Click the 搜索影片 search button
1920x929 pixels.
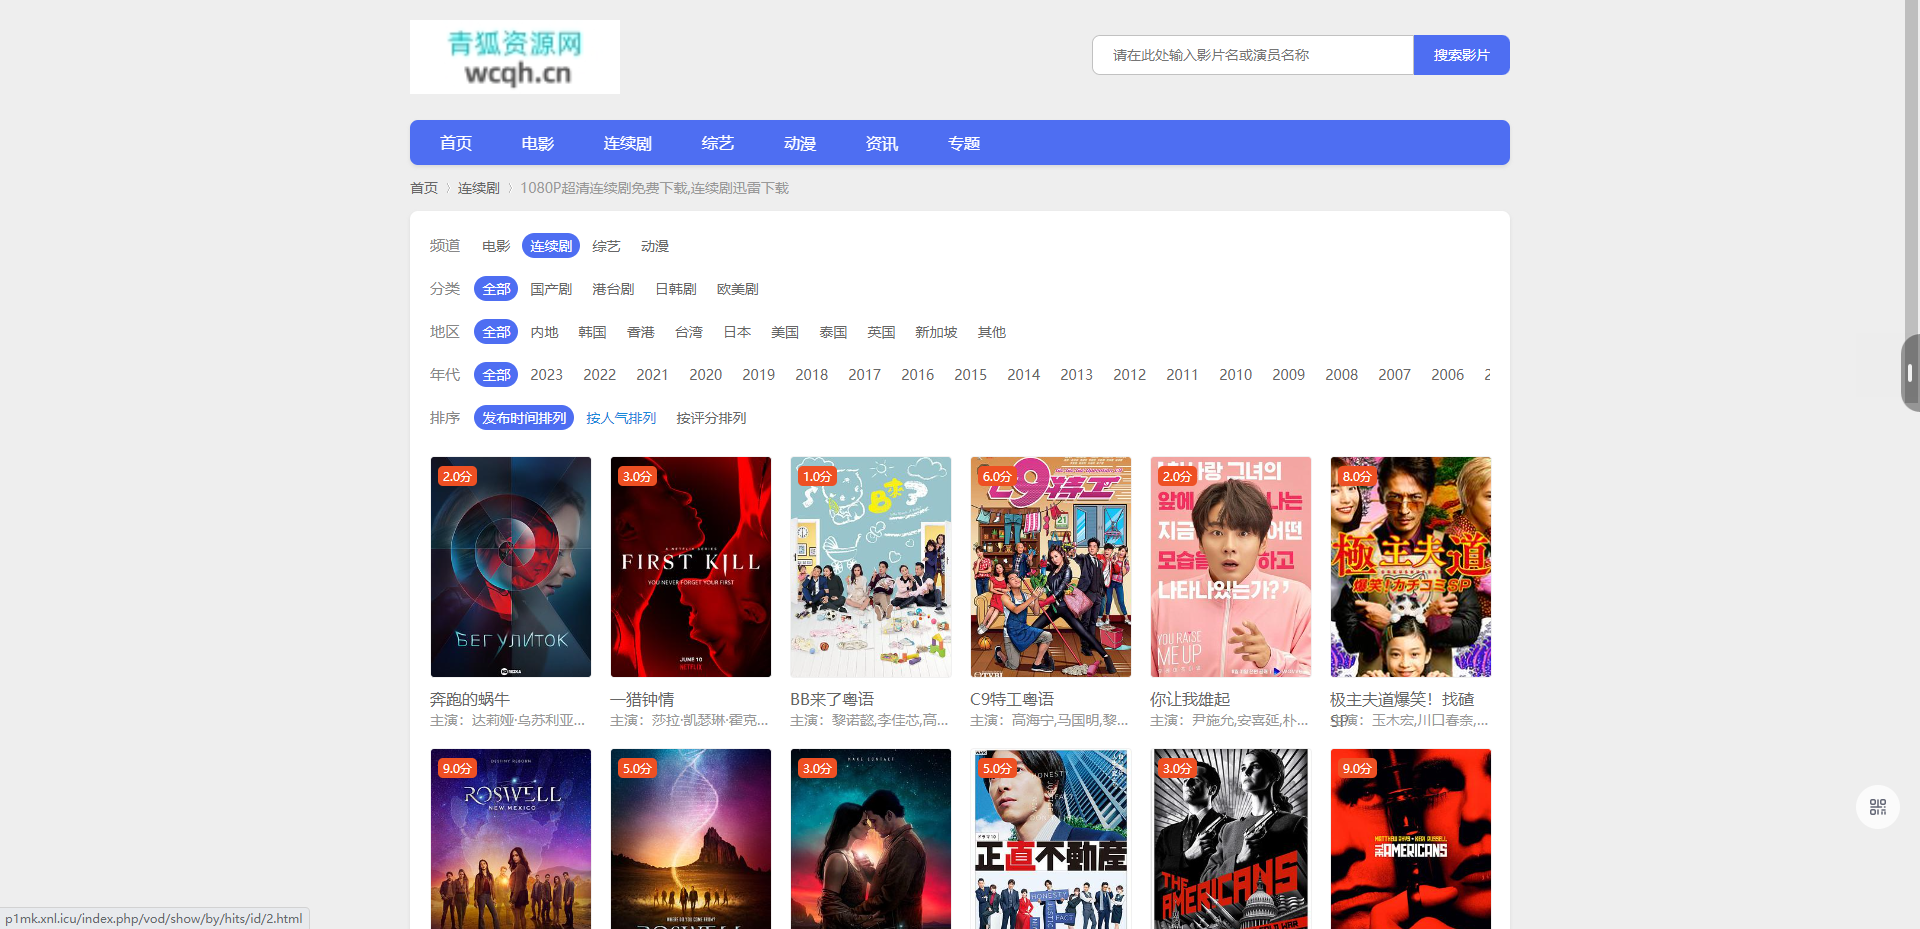[x=1461, y=55]
